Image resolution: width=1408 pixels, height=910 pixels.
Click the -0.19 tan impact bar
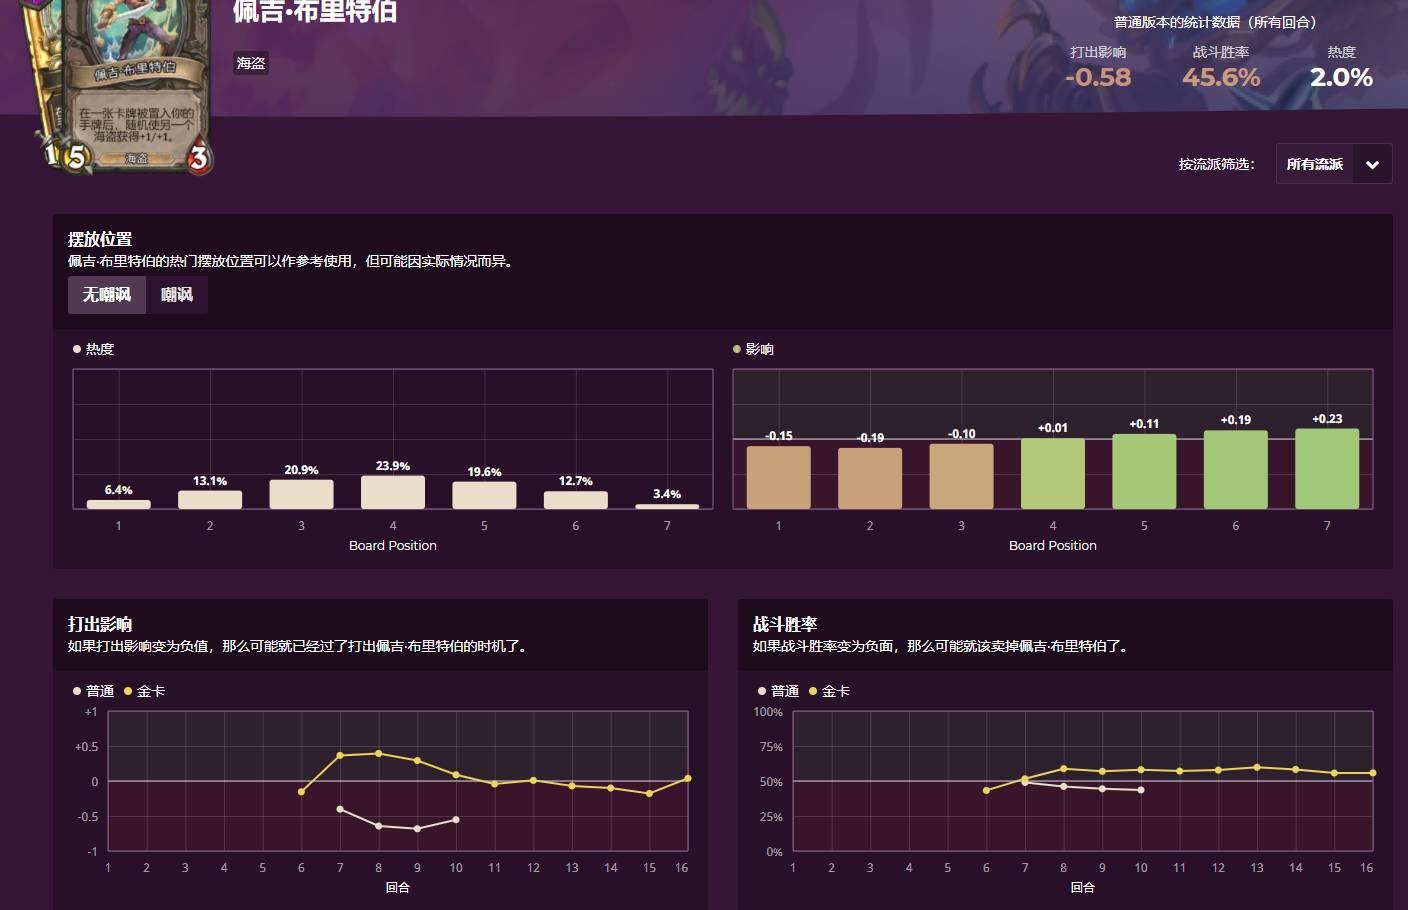pyautogui.click(x=870, y=478)
